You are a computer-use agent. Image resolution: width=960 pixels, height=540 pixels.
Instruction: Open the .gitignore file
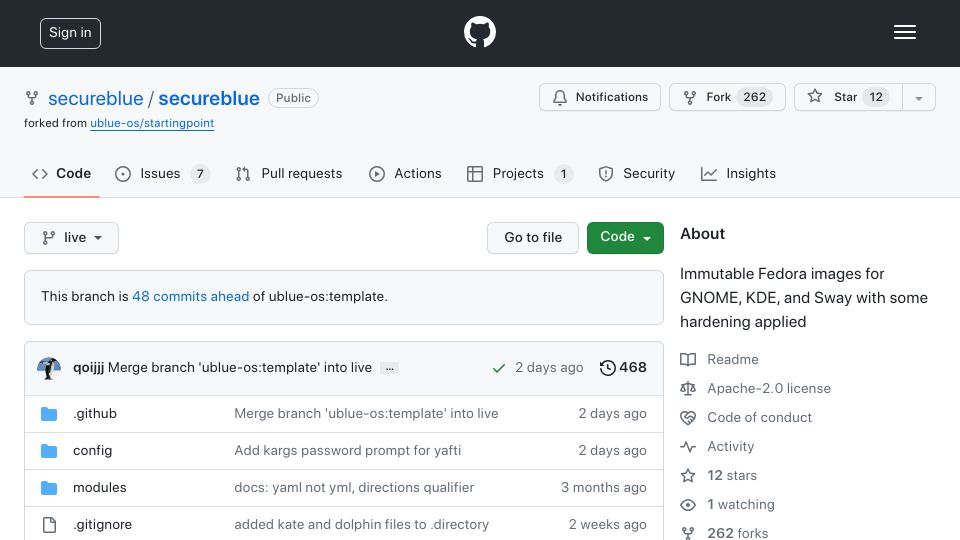click(102, 525)
